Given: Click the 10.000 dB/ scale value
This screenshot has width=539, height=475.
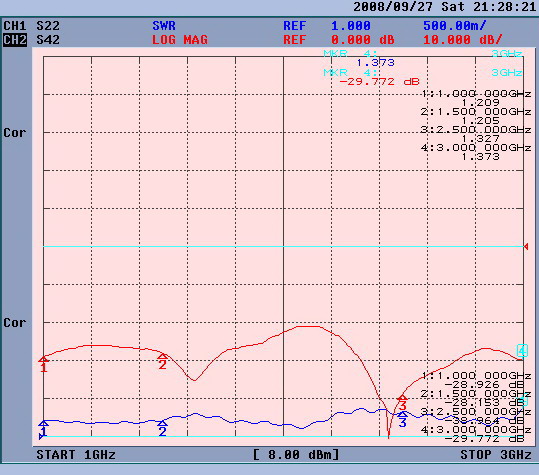Looking at the screenshot, I should click(x=463, y=40).
